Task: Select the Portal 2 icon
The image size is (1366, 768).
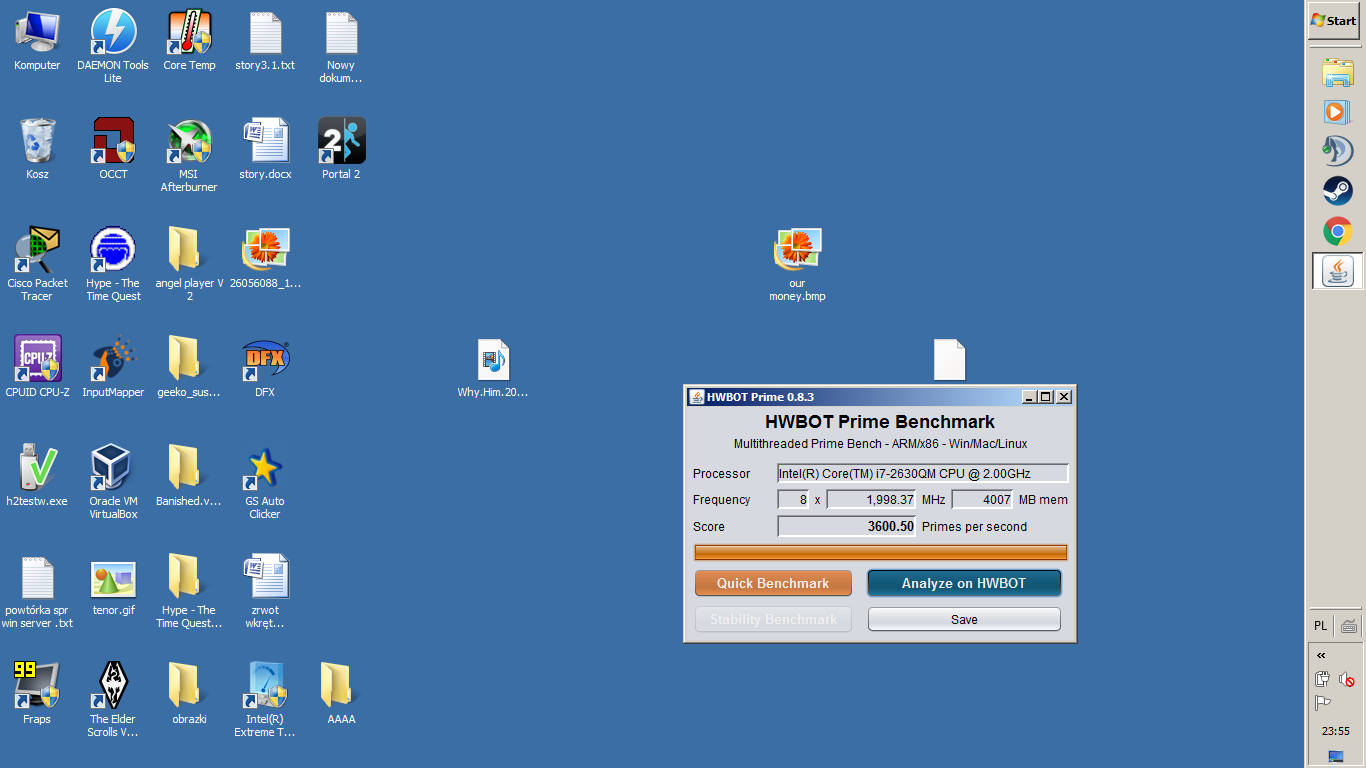Action: [341, 150]
